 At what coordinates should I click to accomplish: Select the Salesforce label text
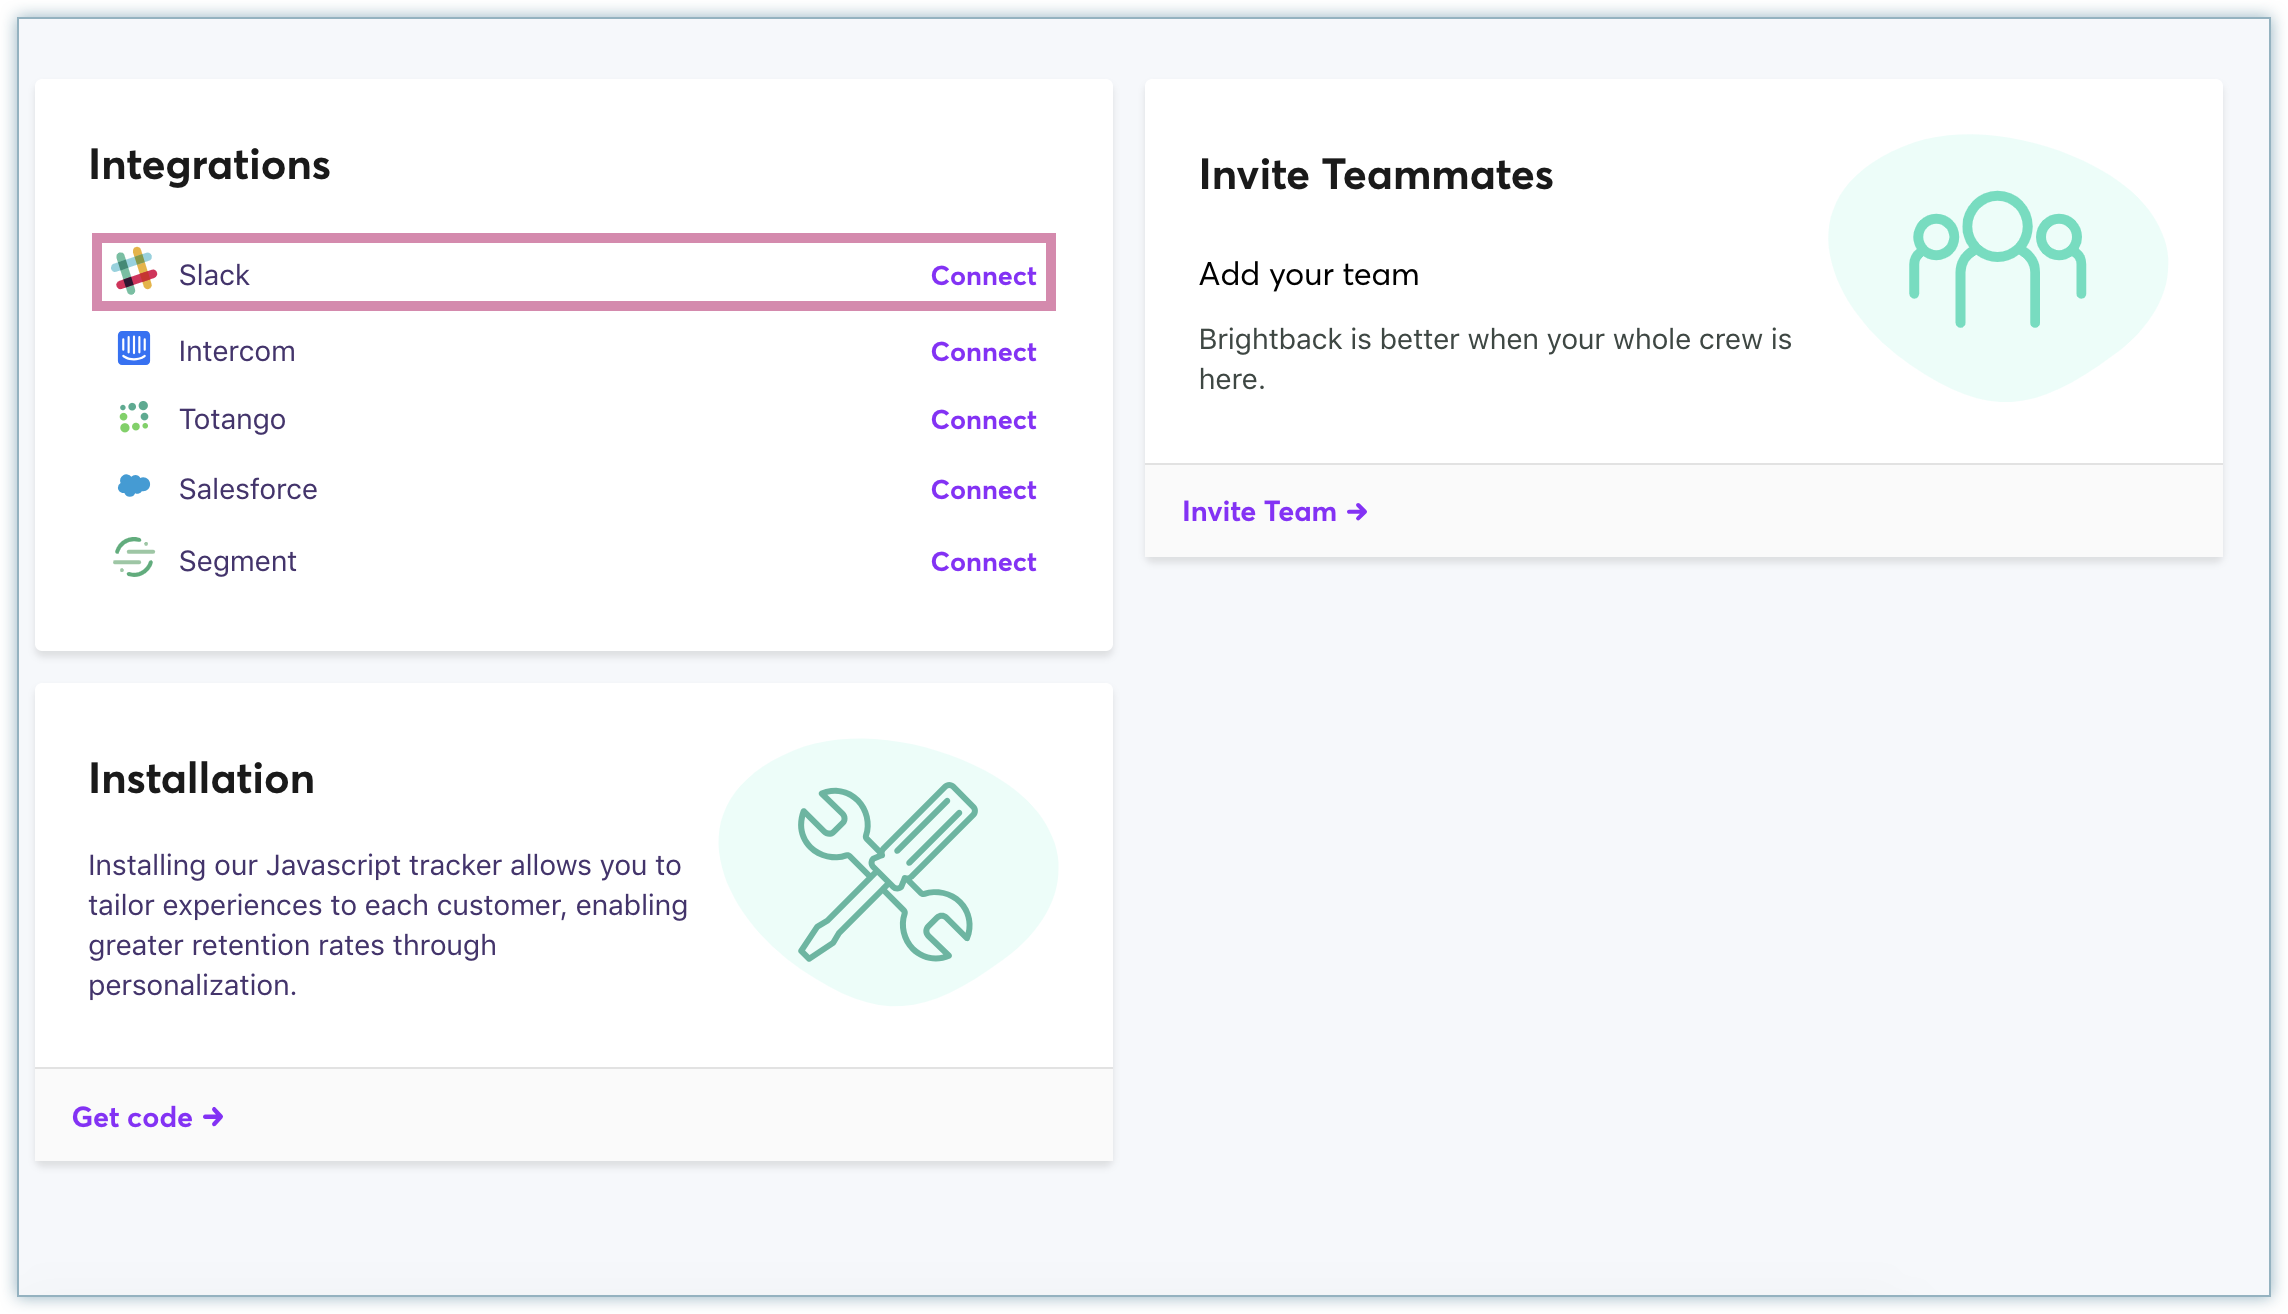coord(248,489)
